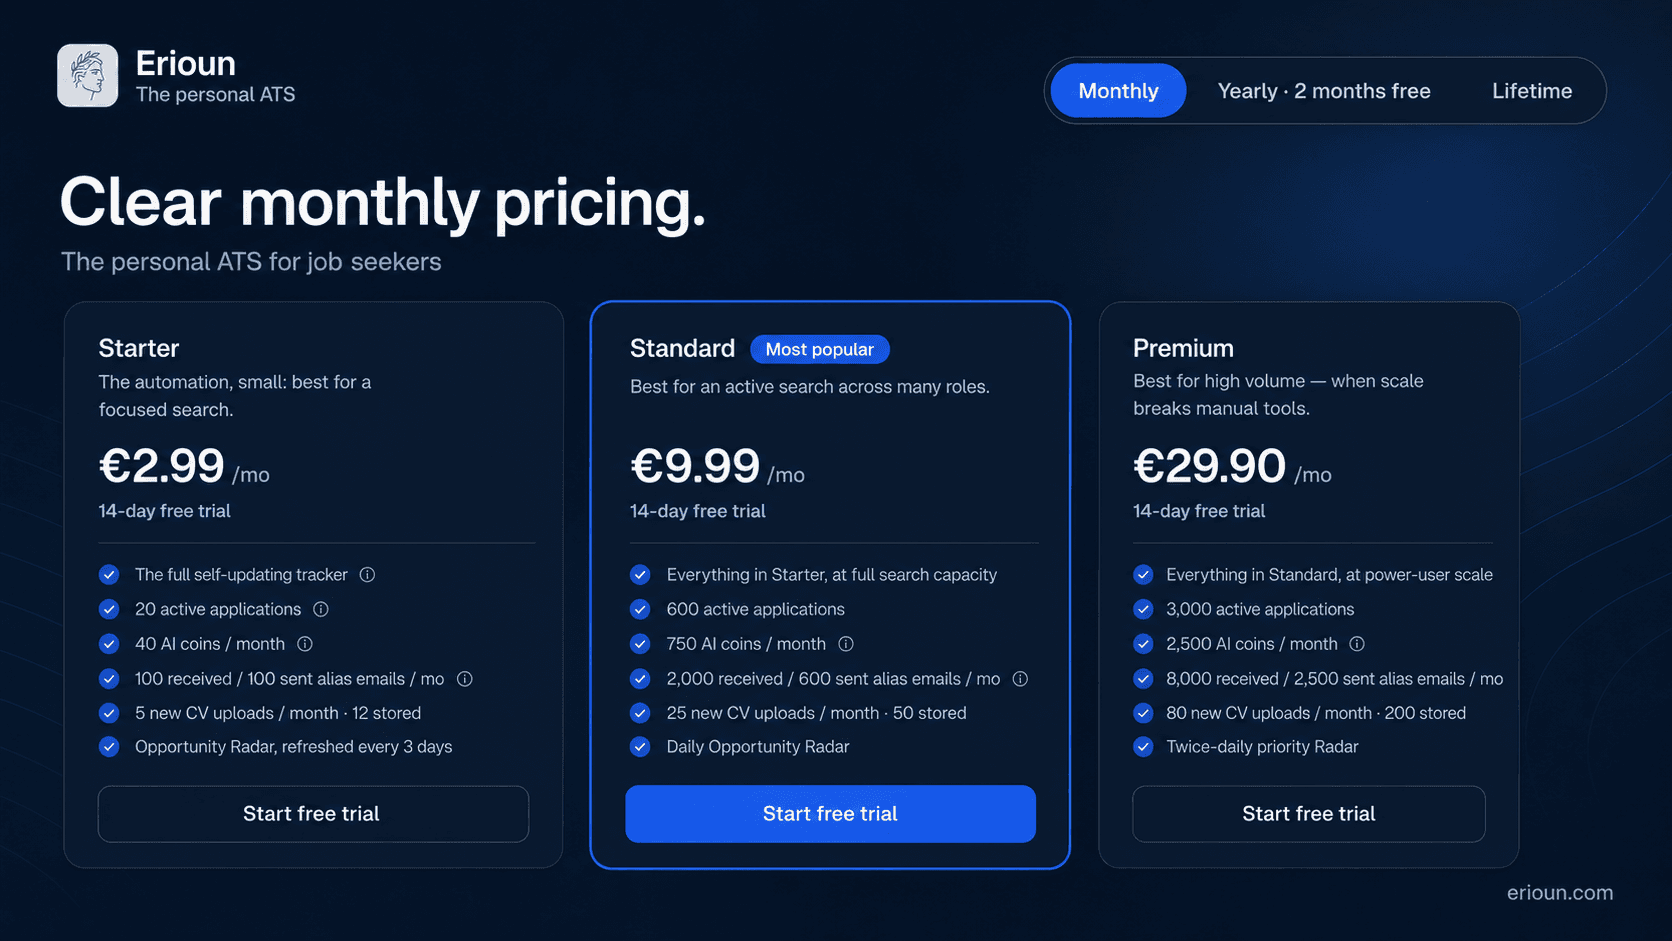Start free trial for Standard plan
The width and height of the screenshot is (1672, 941).
click(830, 814)
